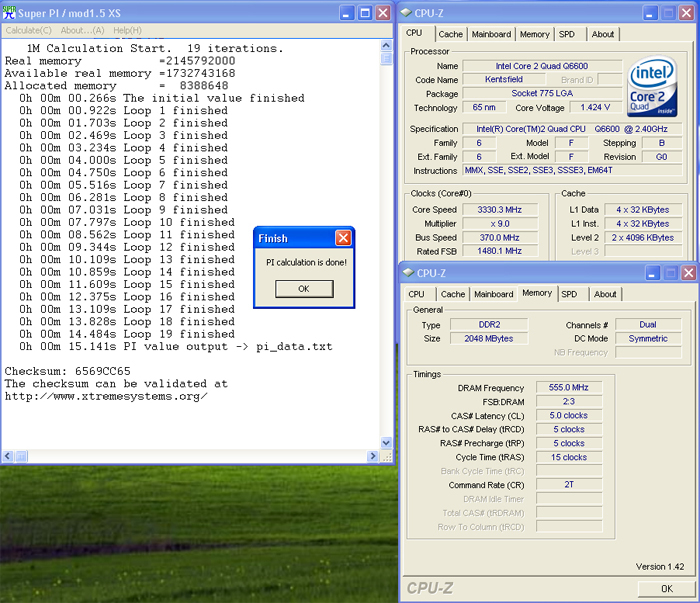Select the Mainboard tab in top CPU-Z
The height and width of the screenshot is (603, 700).
coord(491,34)
